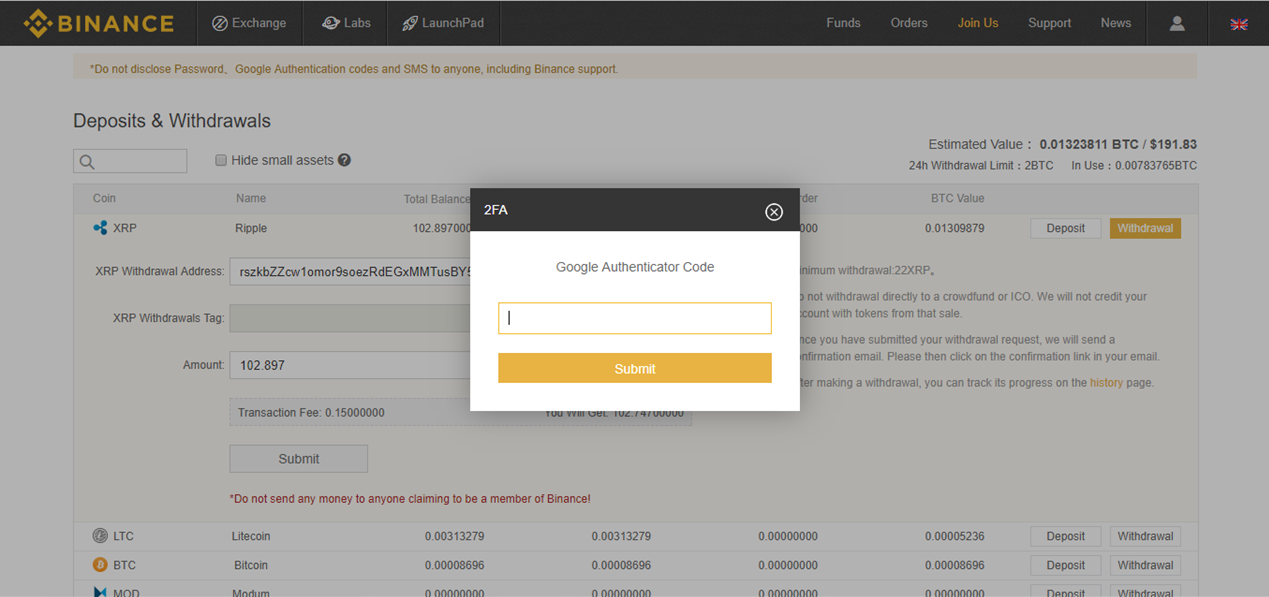Click the Bitcoin name cell
1269x597 pixels.
coord(251,565)
